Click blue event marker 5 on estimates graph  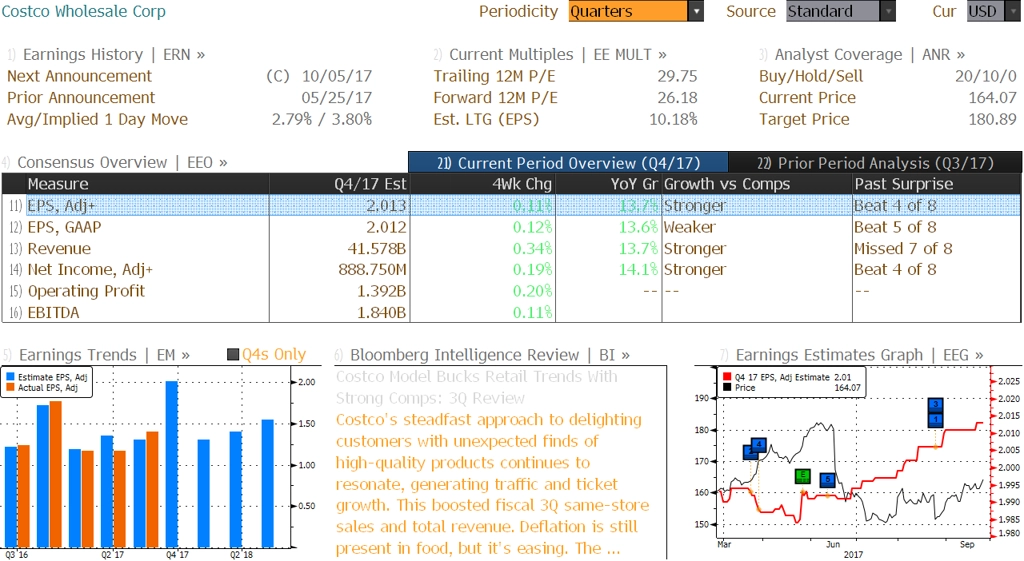pyautogui.click(x=827, y=480)
